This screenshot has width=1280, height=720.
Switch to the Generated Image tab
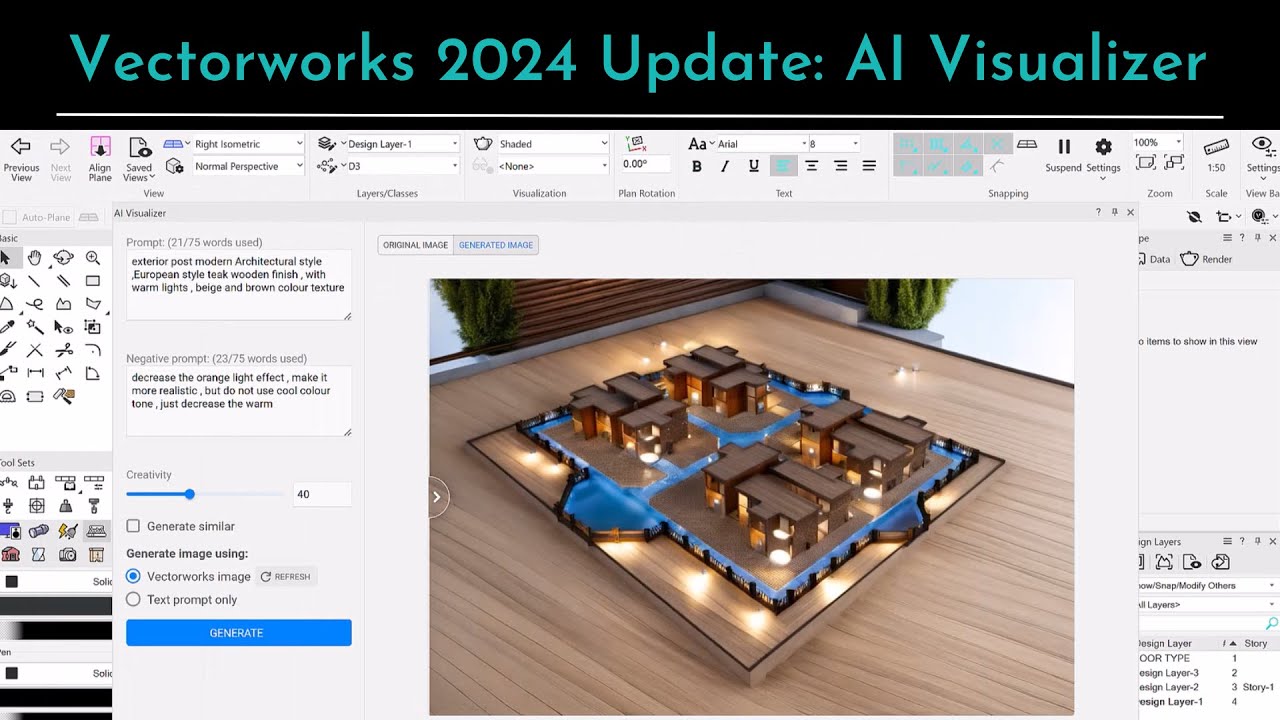[x=496, y=244]
